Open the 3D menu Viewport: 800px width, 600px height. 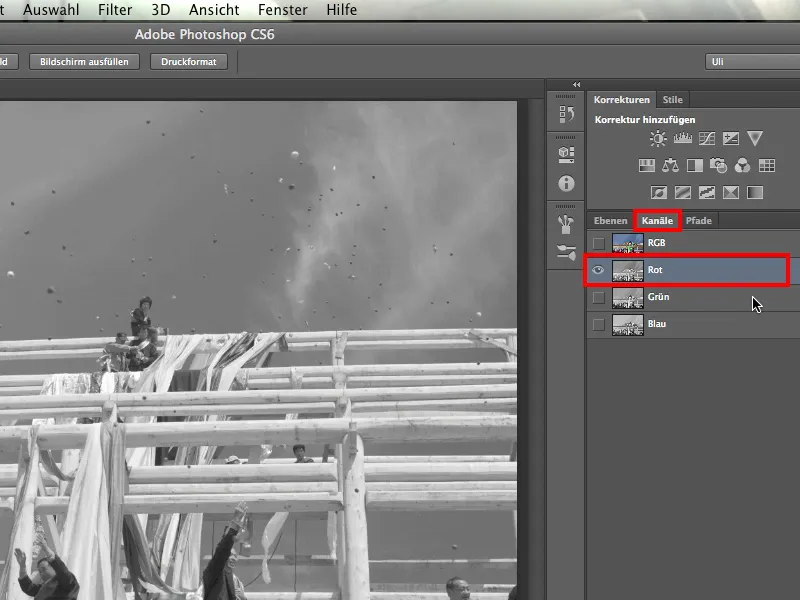[161, 10]
